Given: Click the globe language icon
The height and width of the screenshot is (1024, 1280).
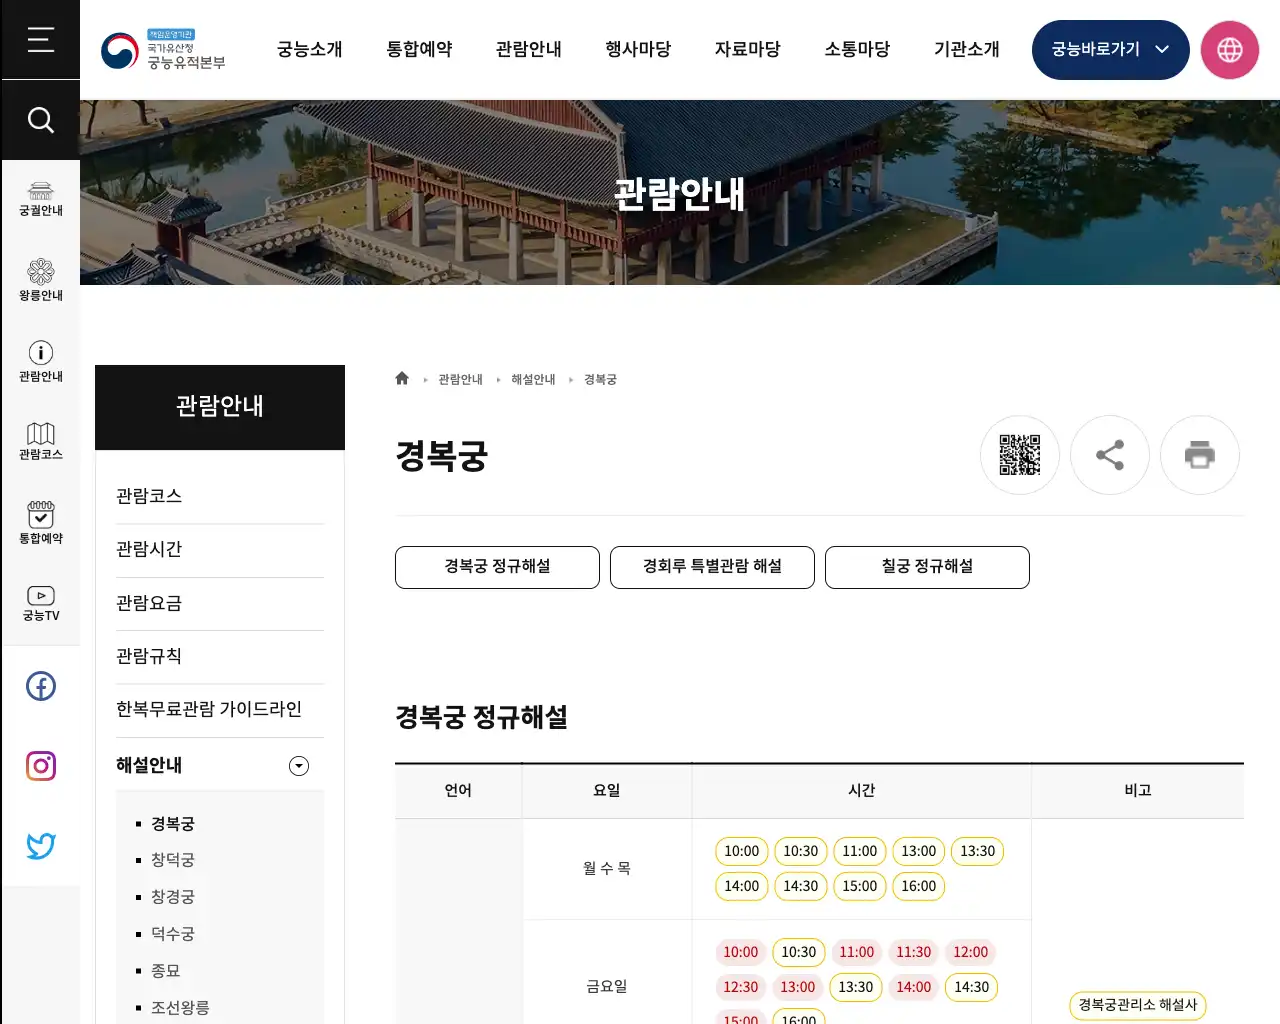Looking at the screenshot, I should click(x=1230, y=49).
